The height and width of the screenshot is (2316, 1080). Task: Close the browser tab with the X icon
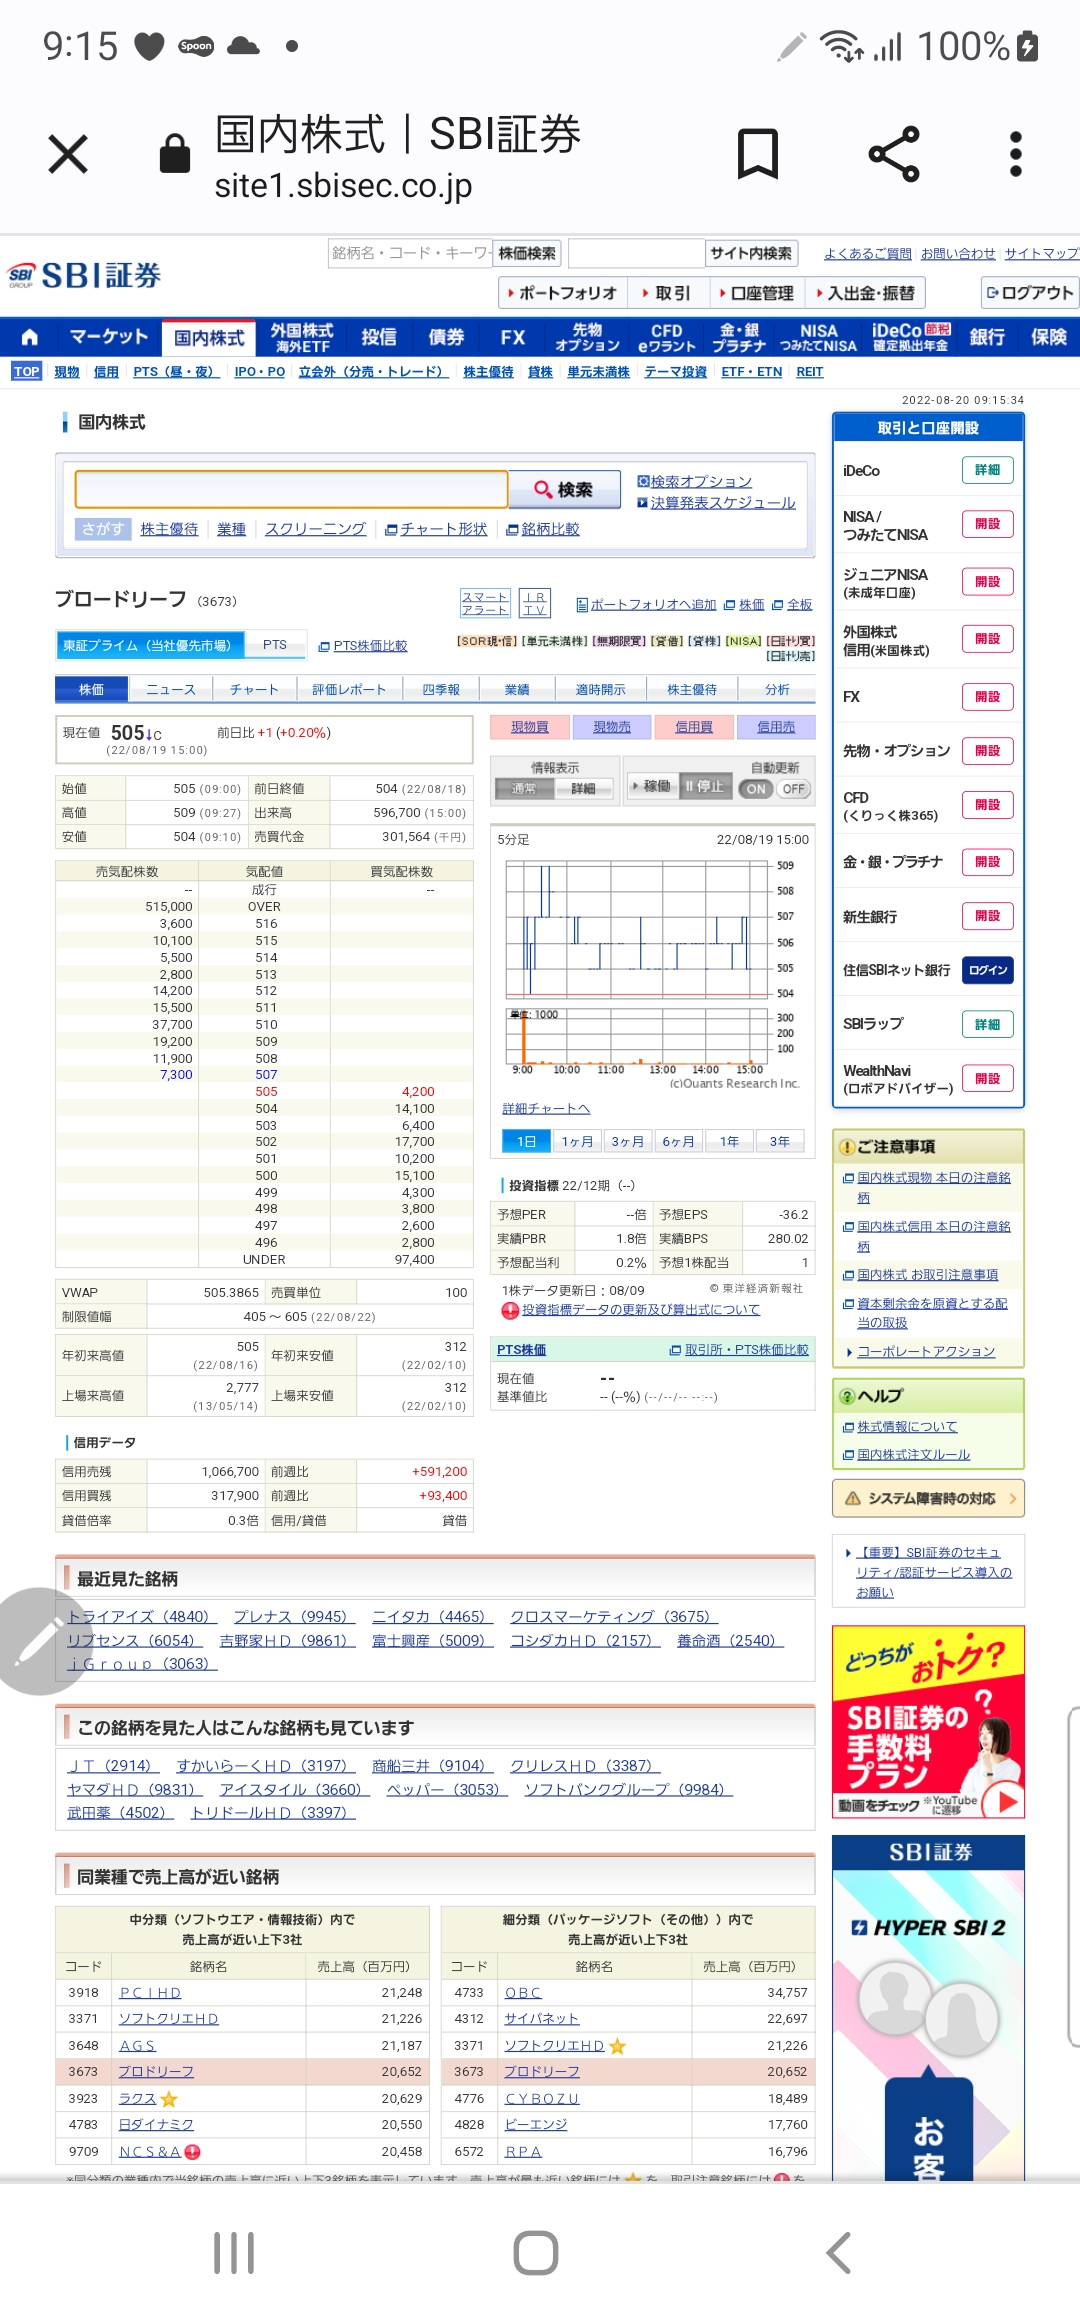coord(68,155)
